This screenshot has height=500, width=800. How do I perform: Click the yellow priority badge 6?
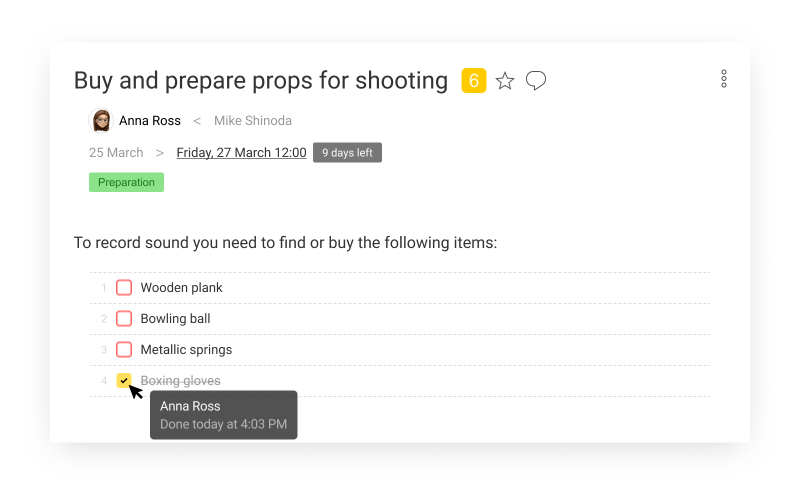point(473,81)
